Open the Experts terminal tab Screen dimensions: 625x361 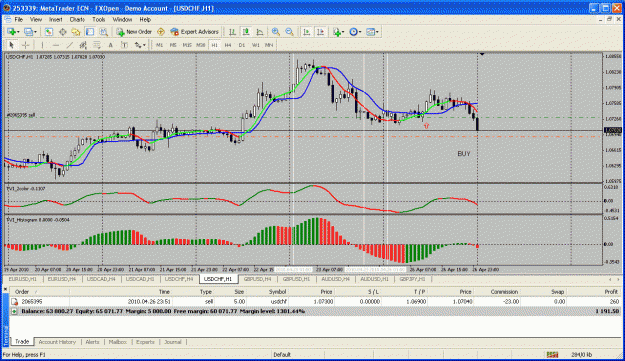[x=145, y=342]
